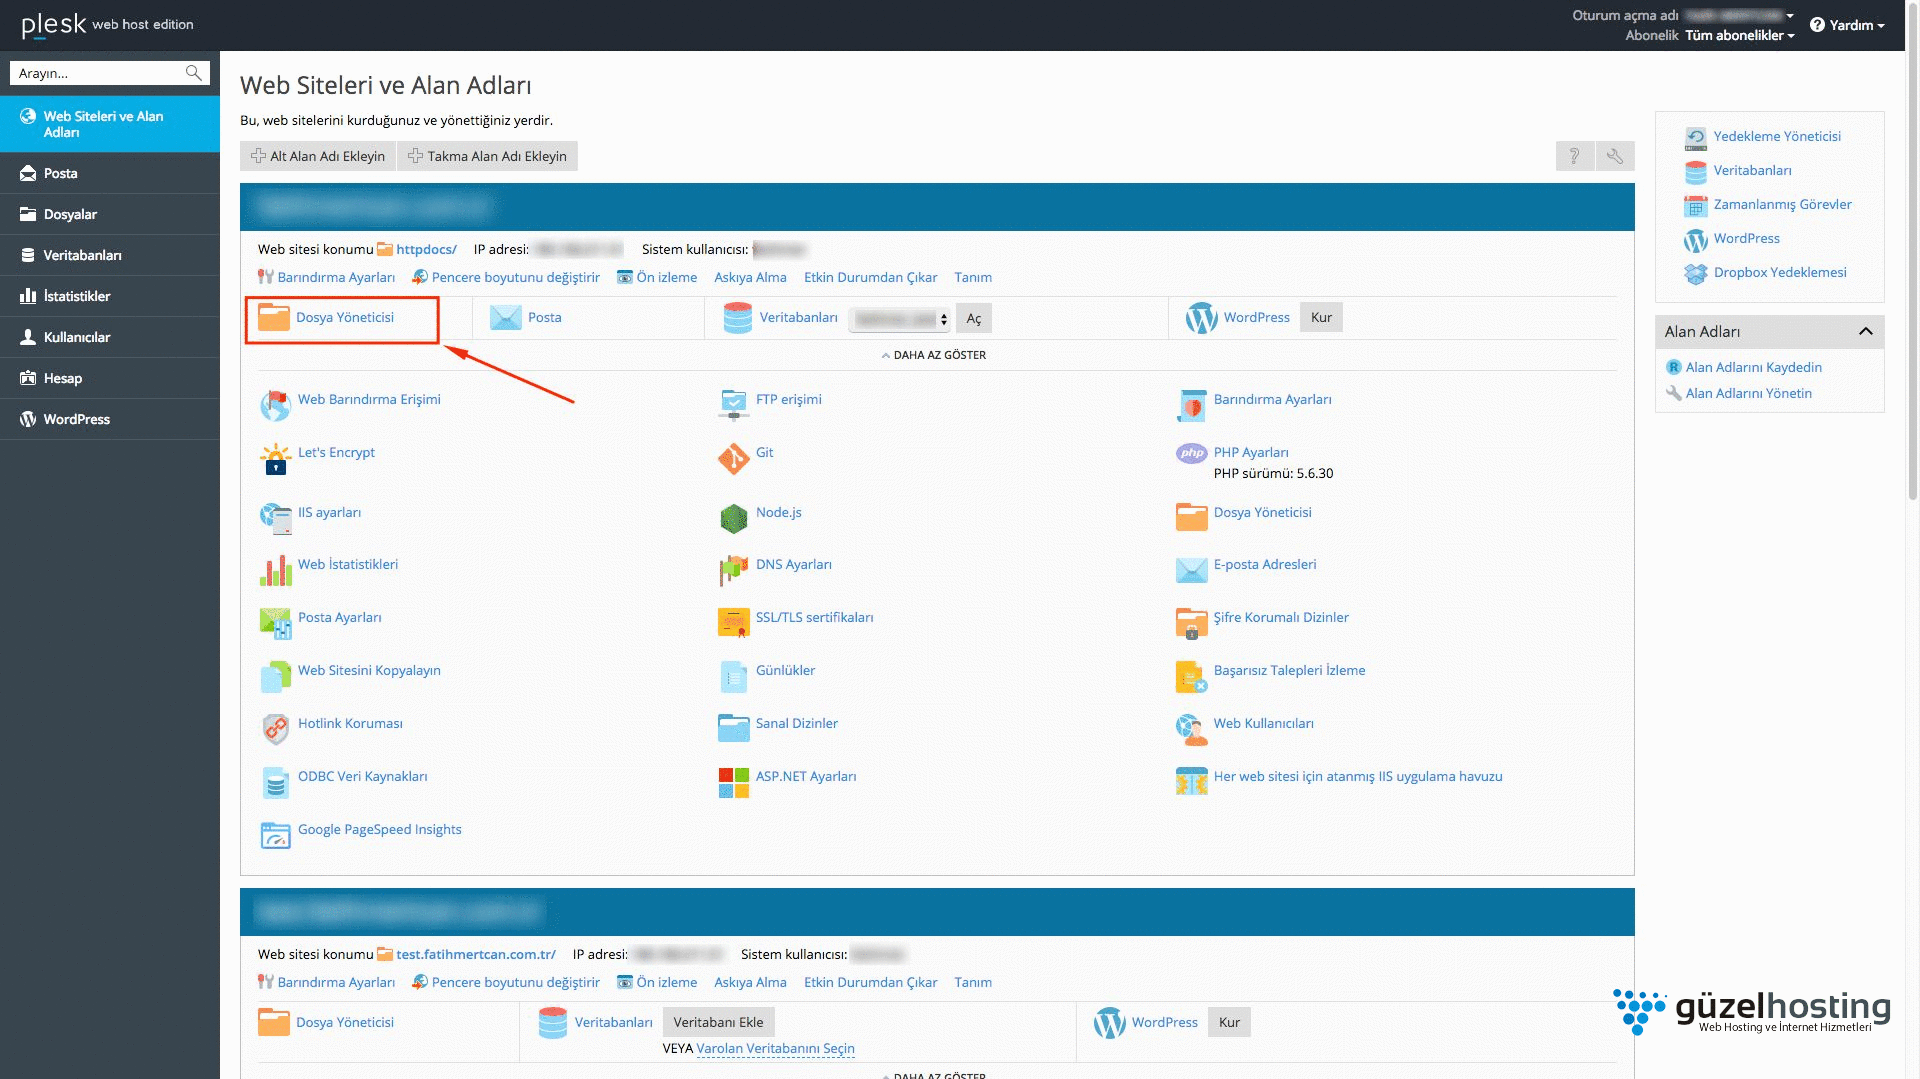Image resolution: width=1920 pixels, height=1079 pixels.
Task: Click Kur next to first WordPress
Action: pos(1321,317)
